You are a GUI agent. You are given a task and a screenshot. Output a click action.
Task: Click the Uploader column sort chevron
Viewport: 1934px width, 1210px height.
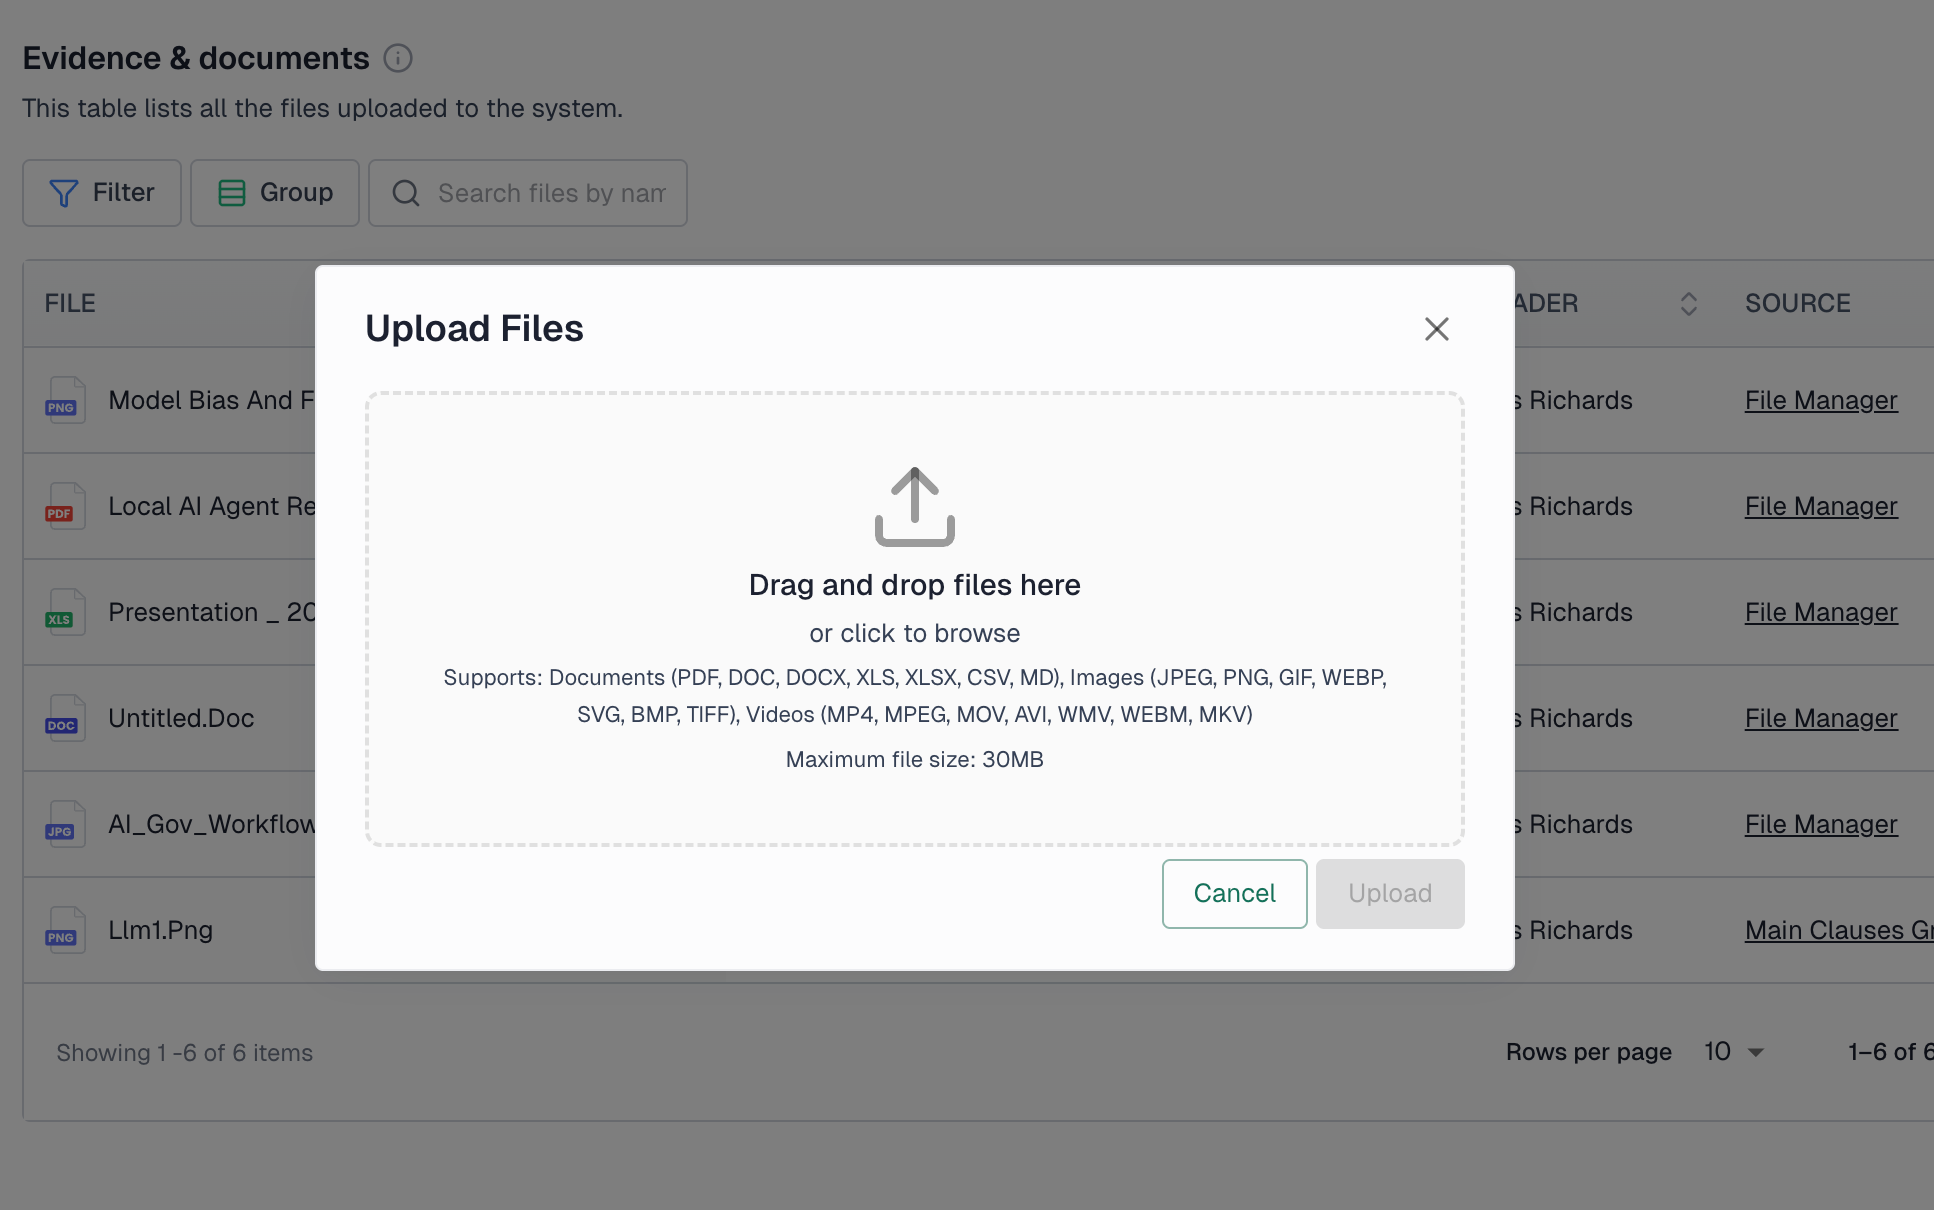(x=1688, y=303)
